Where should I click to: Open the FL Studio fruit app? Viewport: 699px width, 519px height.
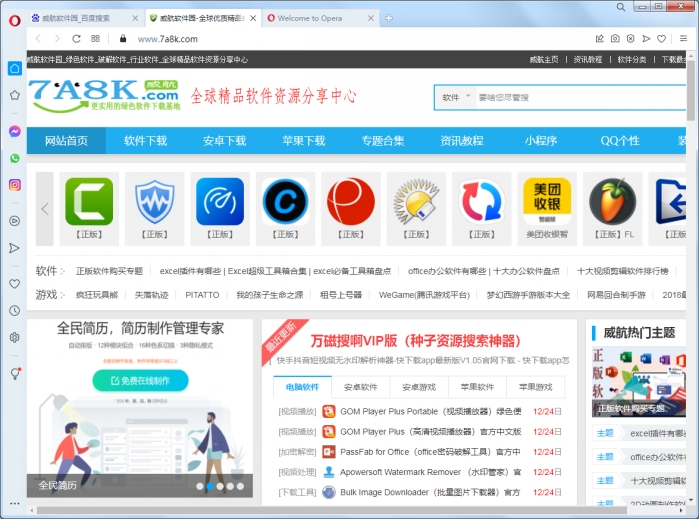[613, 209]
